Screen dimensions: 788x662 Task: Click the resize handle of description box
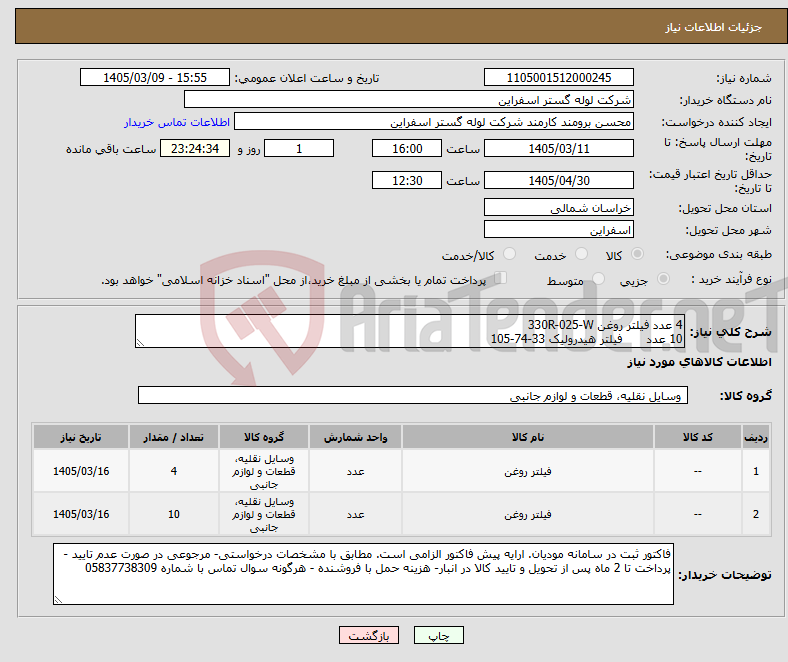[140, 343]
